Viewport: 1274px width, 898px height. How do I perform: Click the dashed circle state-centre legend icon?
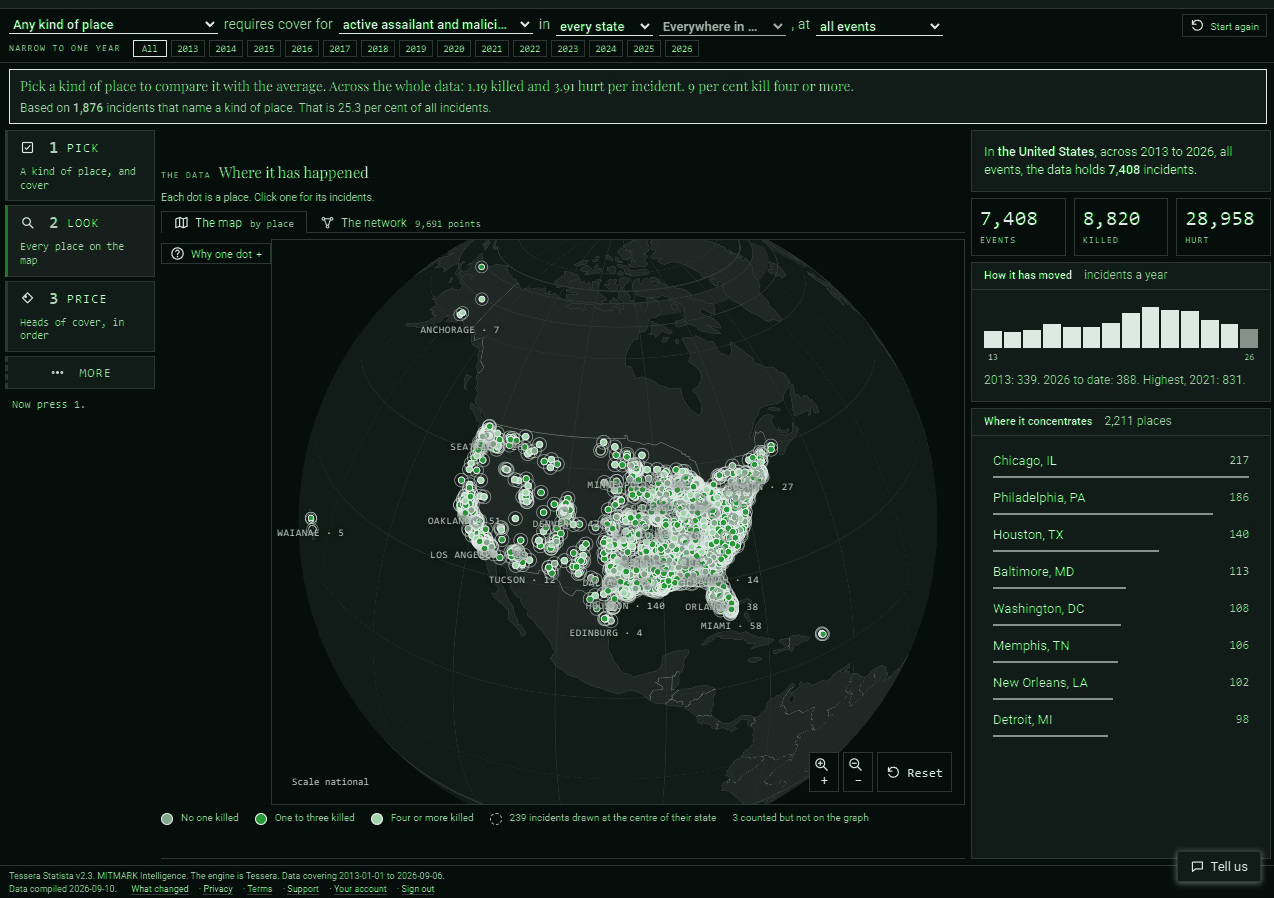click(496, 819)
